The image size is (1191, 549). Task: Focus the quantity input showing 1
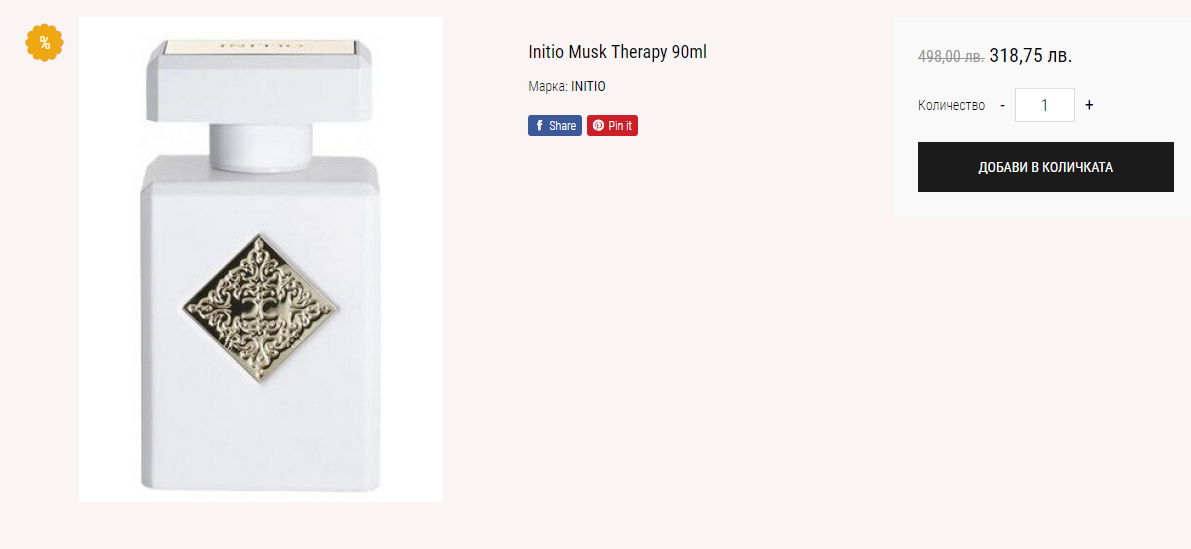pyautogui.click(x=1044, y=105)
